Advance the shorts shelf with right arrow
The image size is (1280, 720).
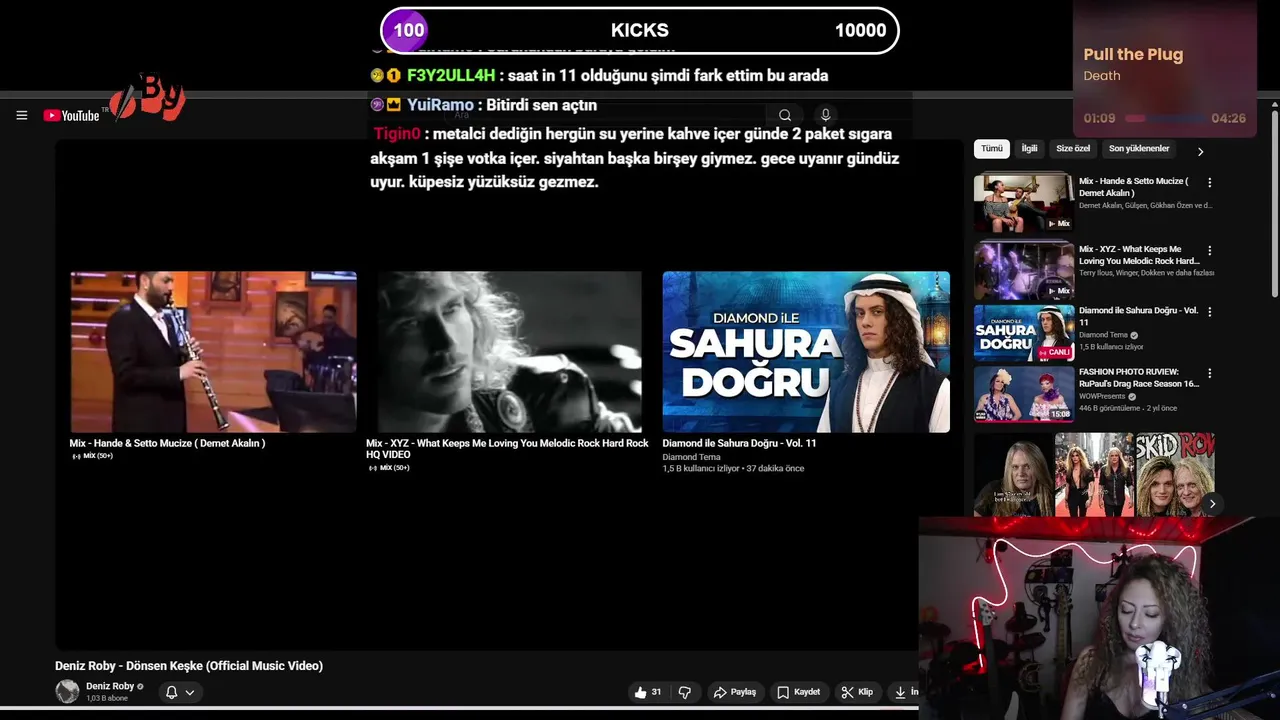click(x=1211, y=504)
